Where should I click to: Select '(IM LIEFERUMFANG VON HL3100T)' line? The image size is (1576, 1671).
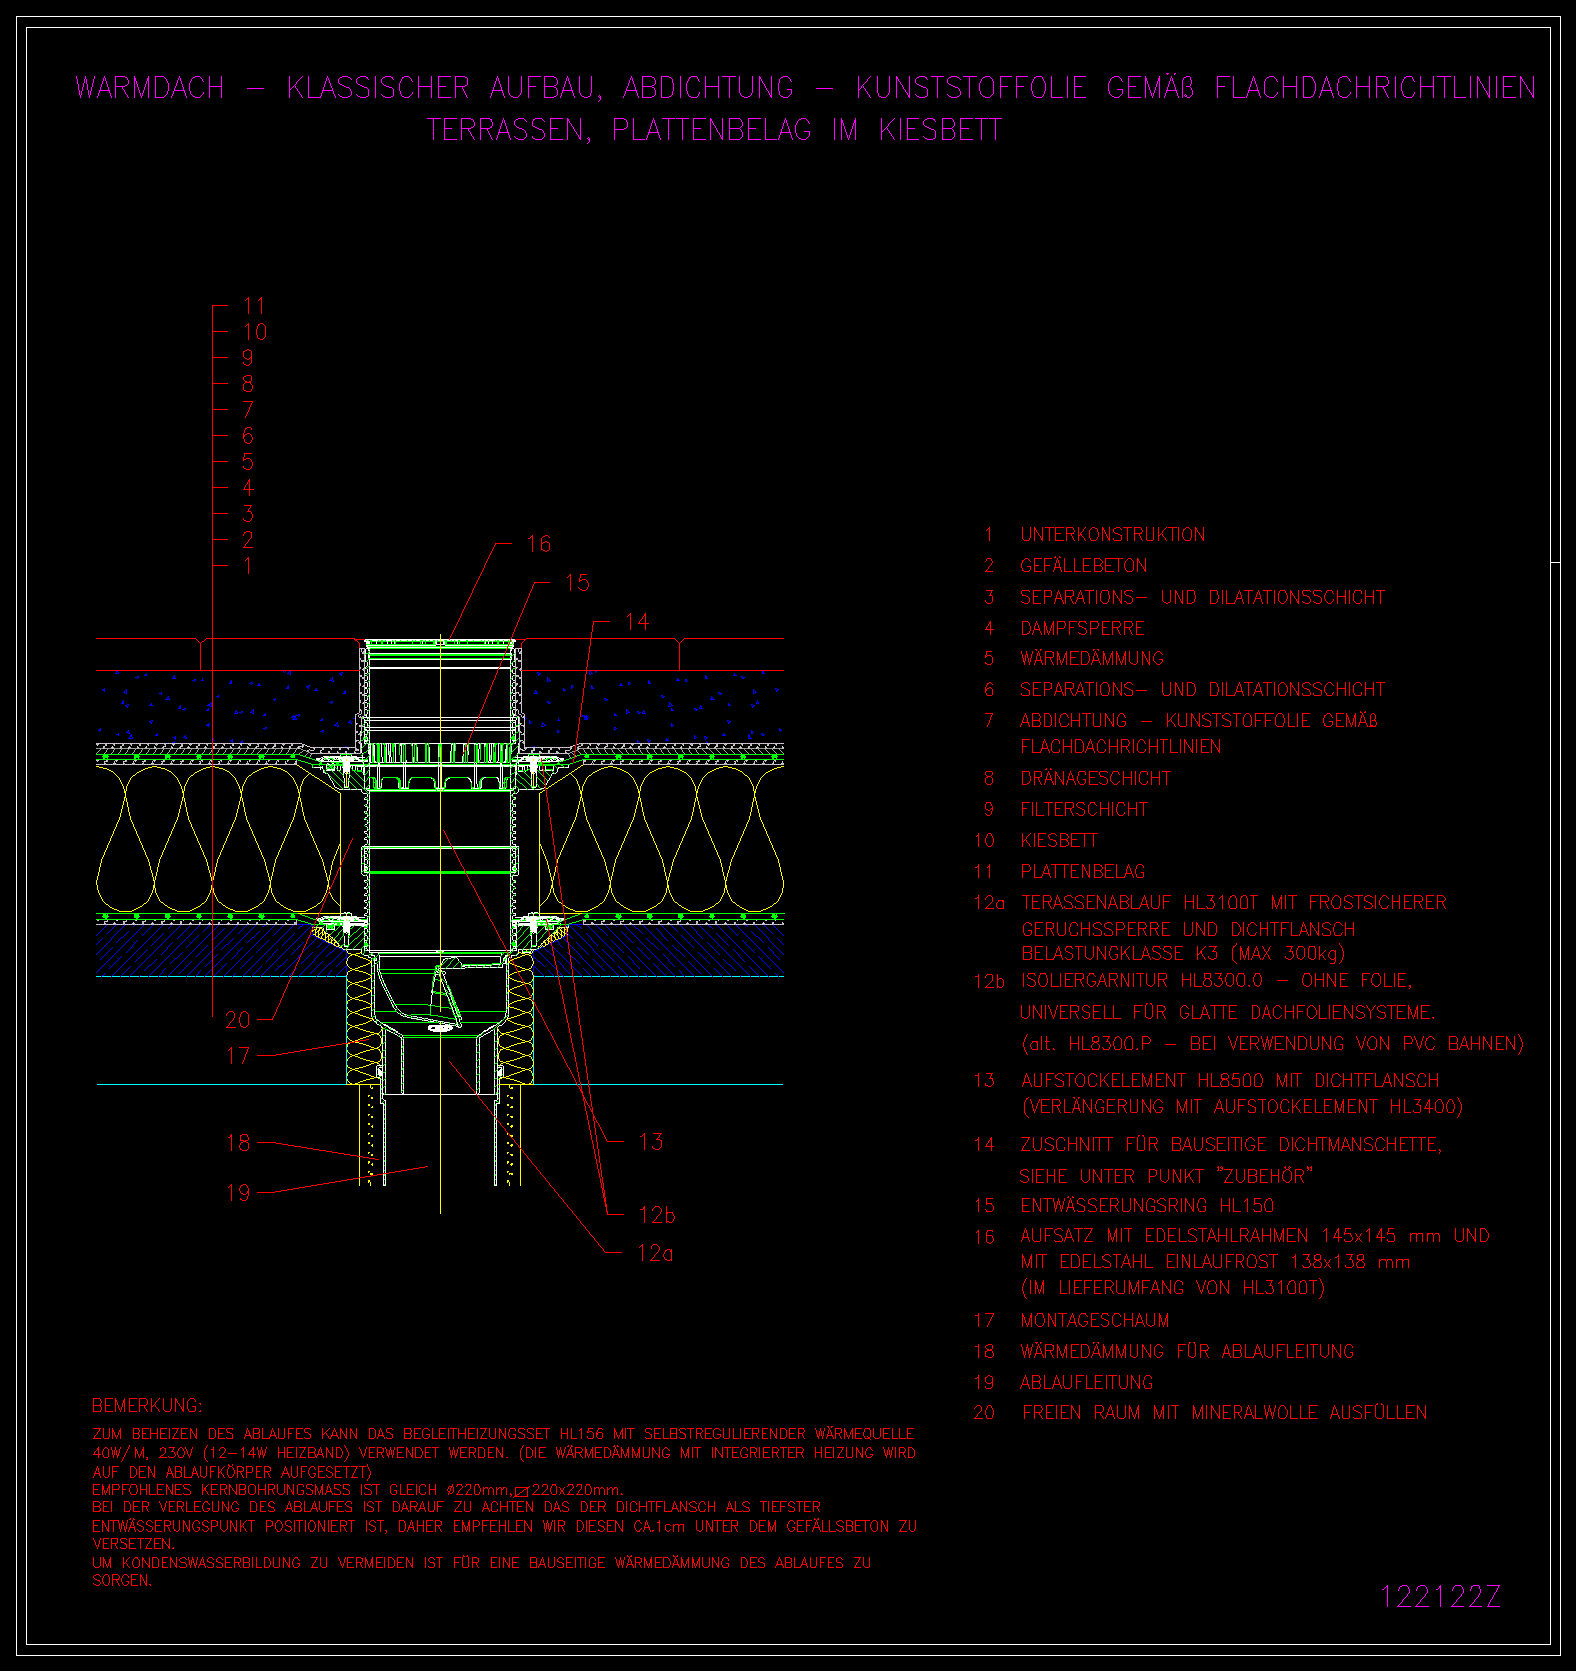(1173, 1288)
